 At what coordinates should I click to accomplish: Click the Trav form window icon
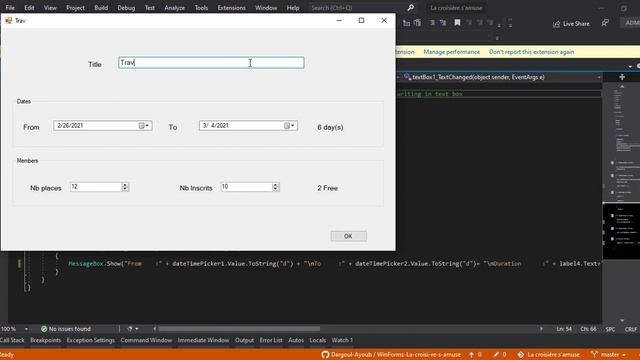[9, 20]
